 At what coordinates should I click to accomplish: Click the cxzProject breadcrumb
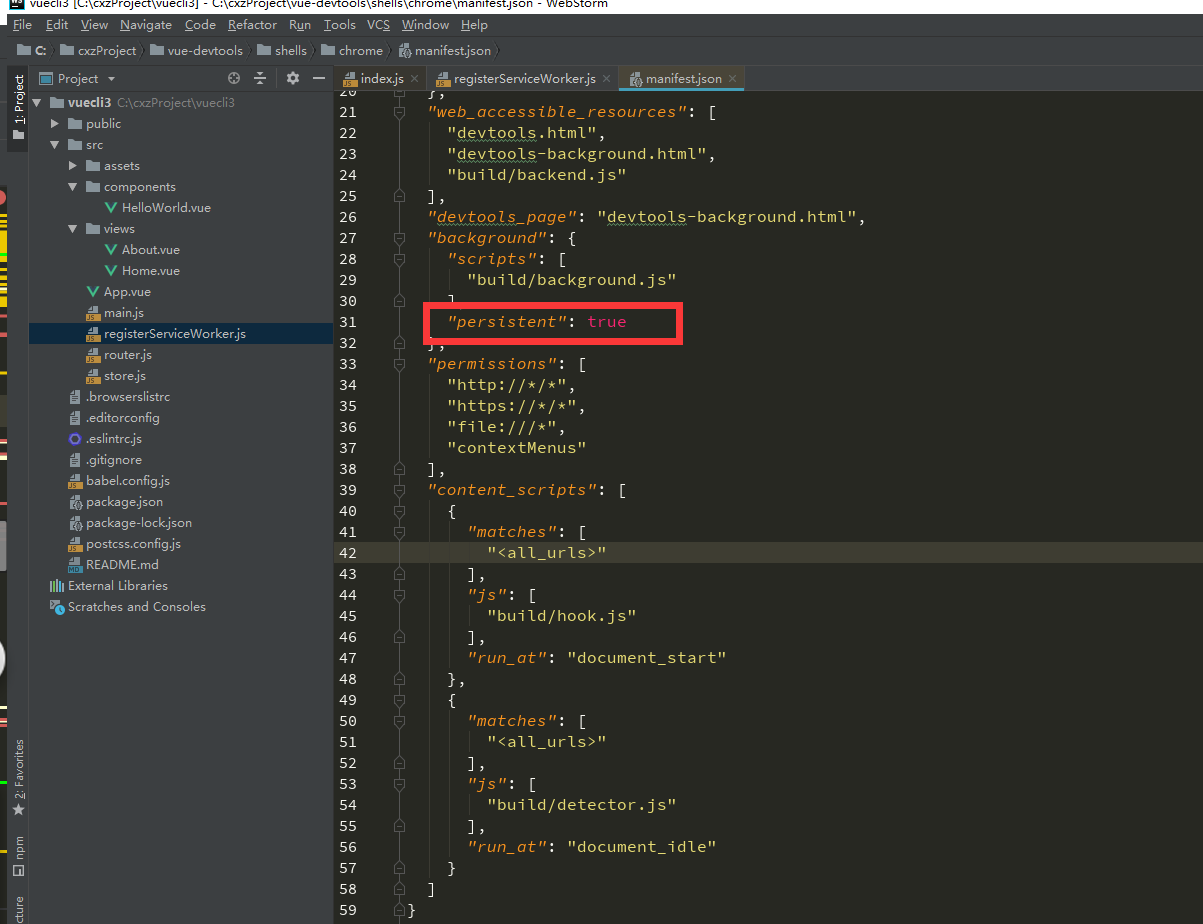(98, 50)
